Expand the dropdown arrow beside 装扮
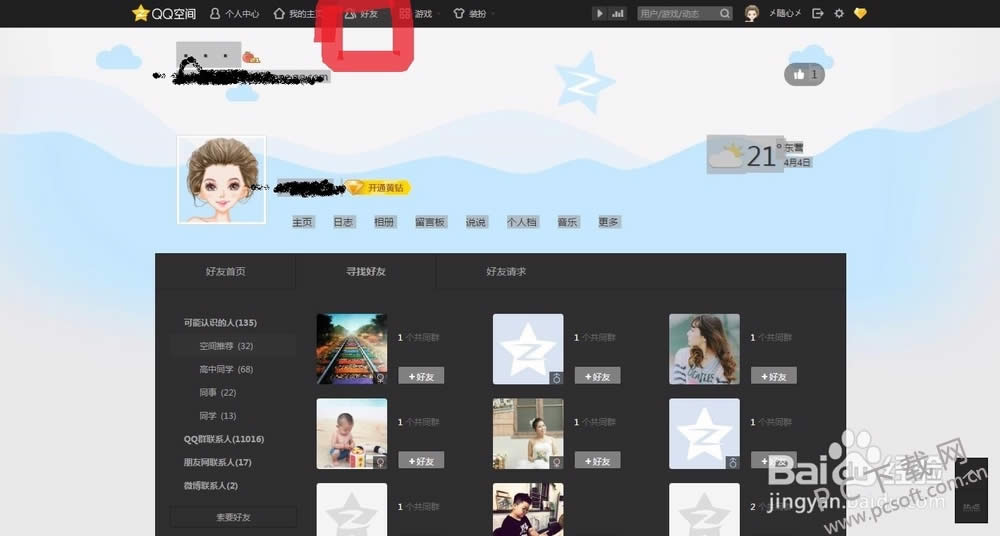Viewport: 1000px width, 536px height. tap(494, 13)
